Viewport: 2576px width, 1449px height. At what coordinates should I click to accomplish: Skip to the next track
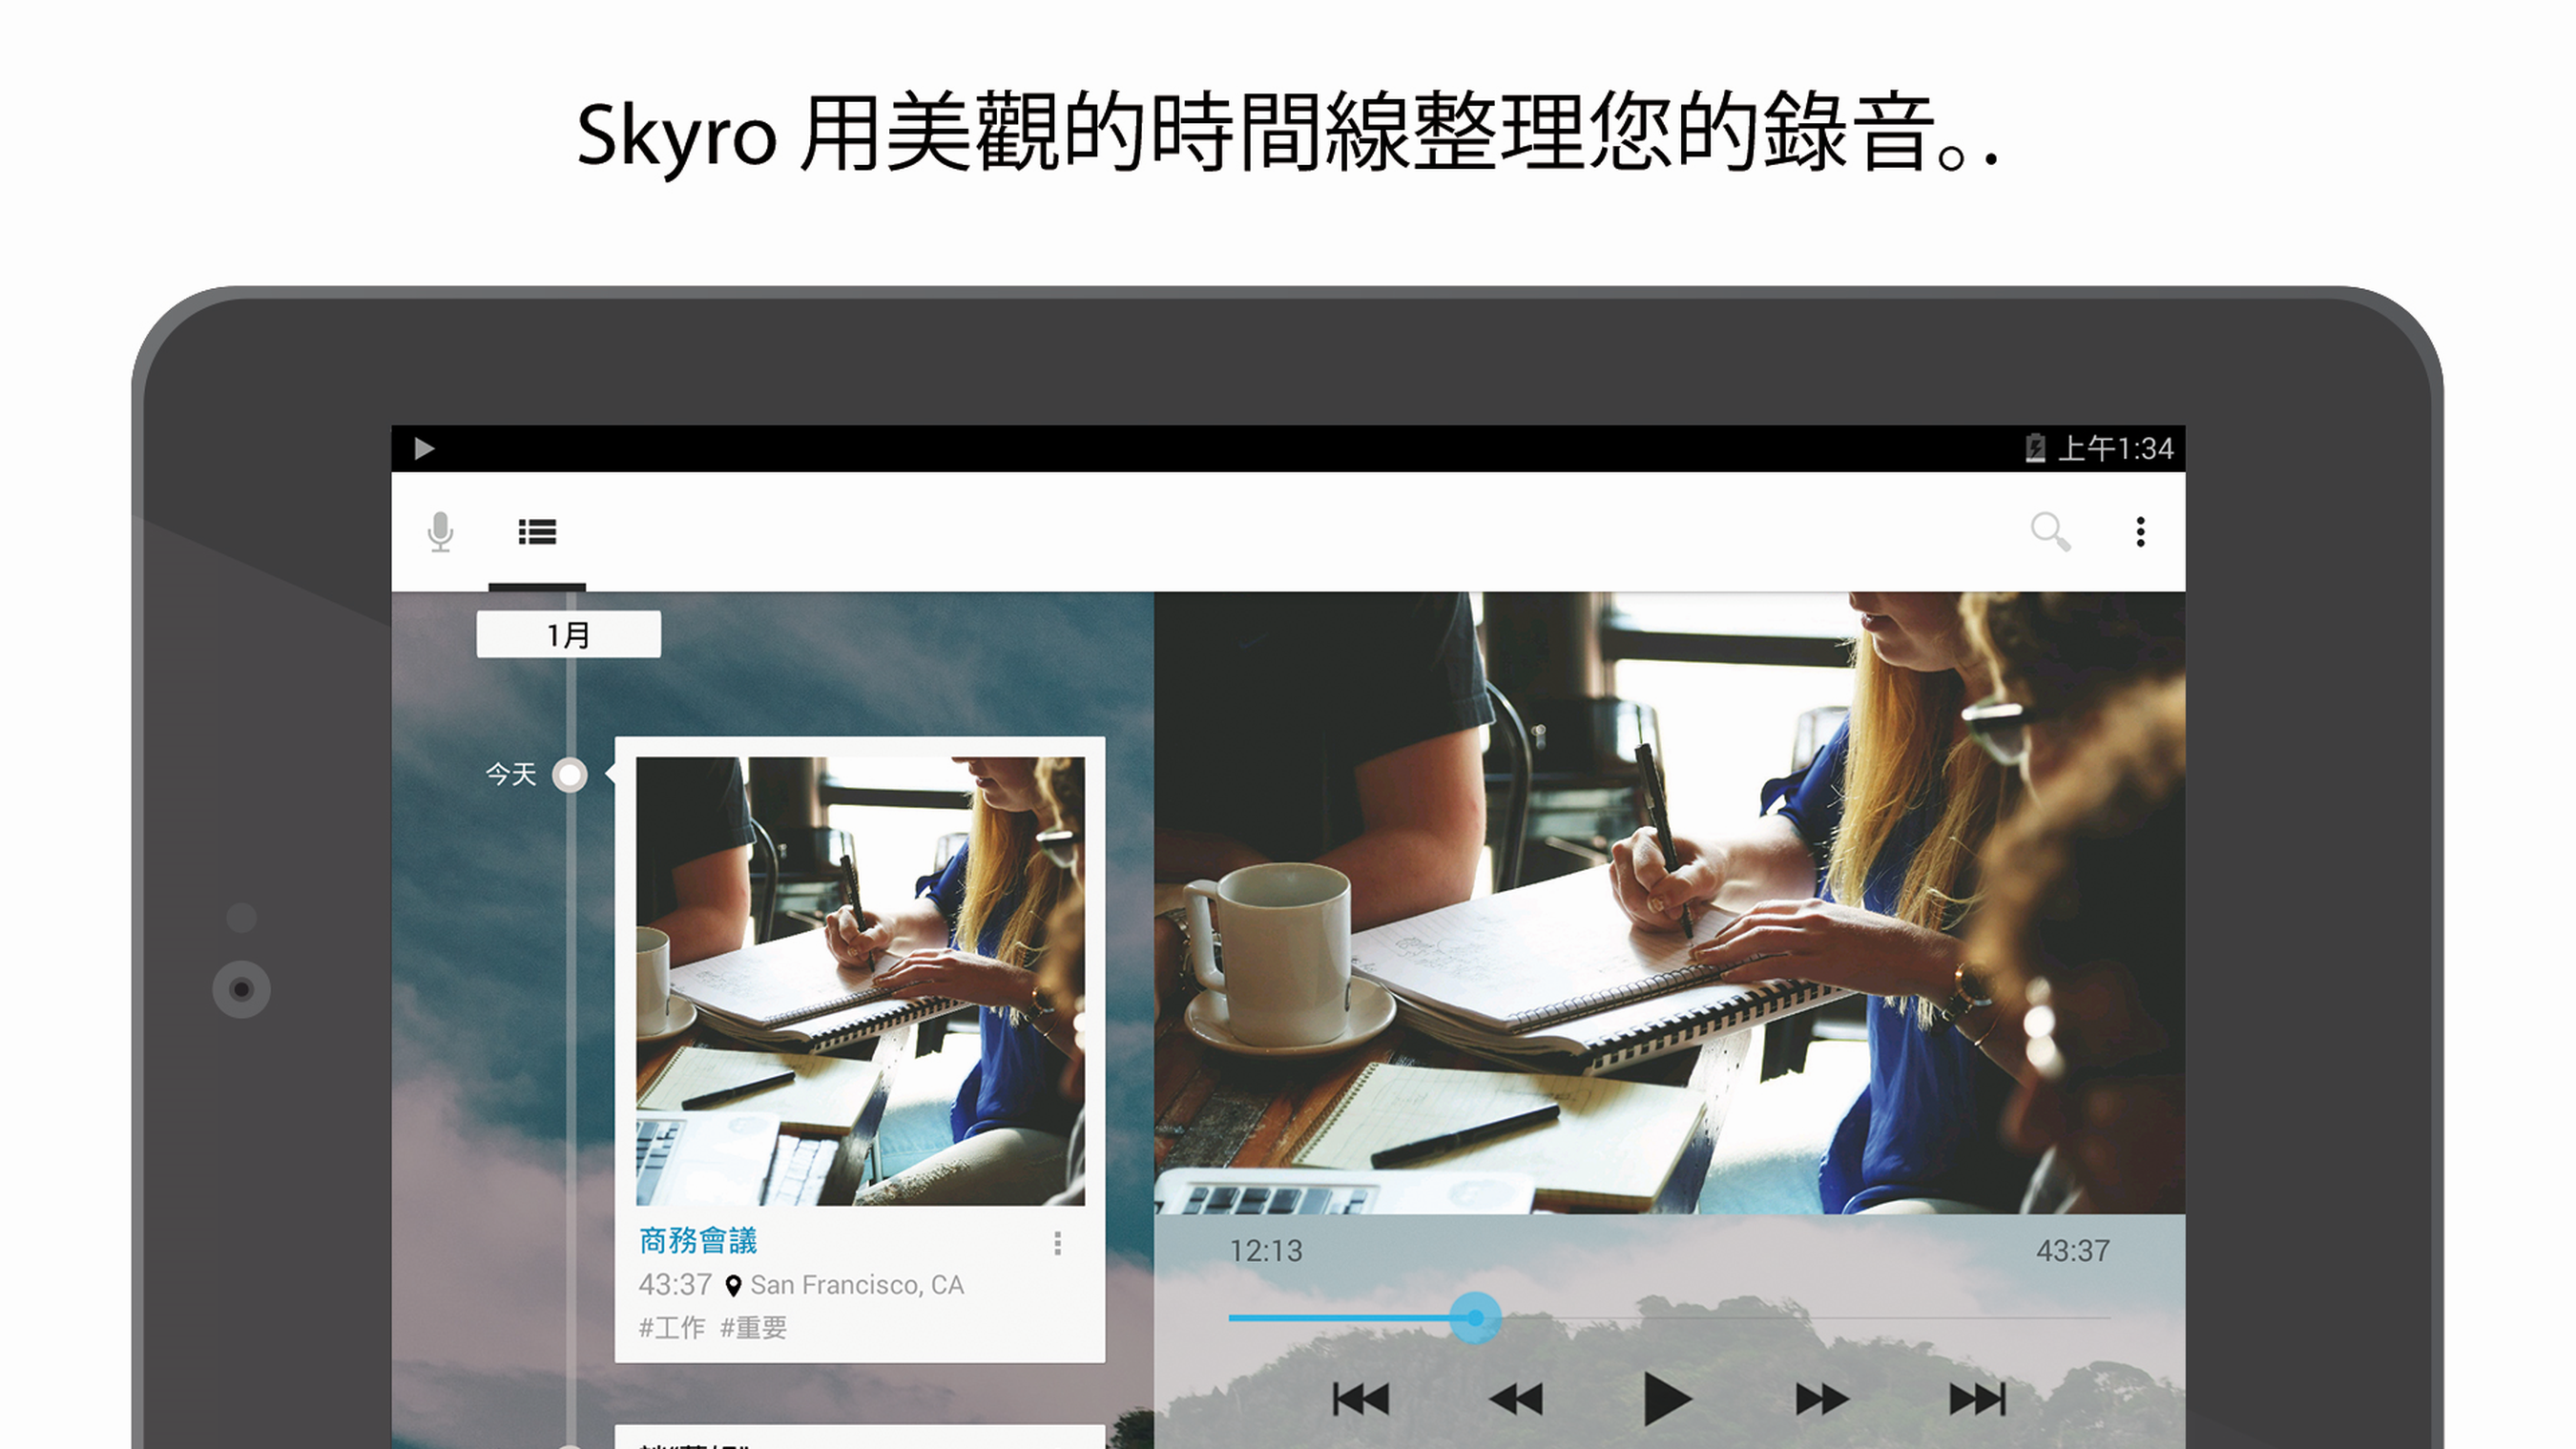coord(1977,1399)
